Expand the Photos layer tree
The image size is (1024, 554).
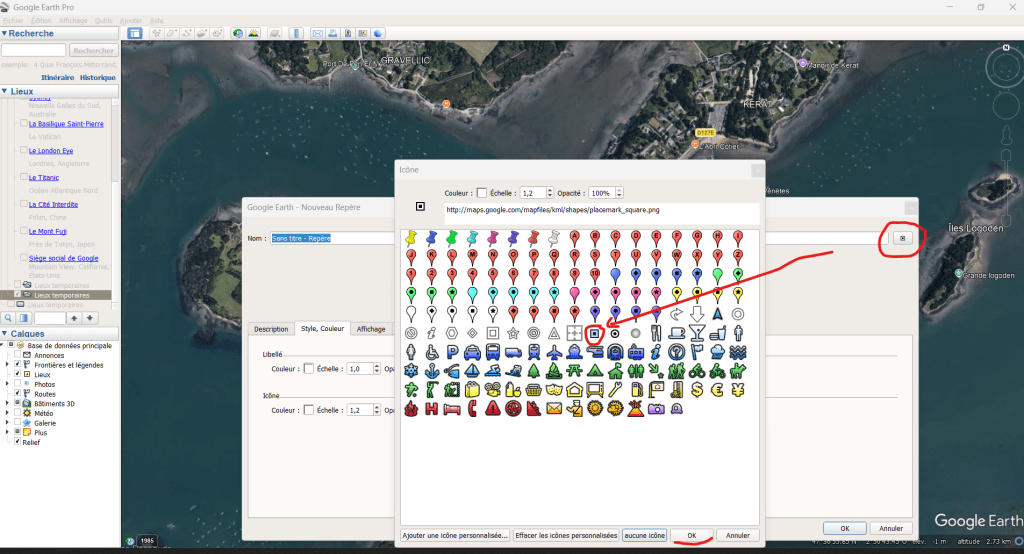point(7,384)
